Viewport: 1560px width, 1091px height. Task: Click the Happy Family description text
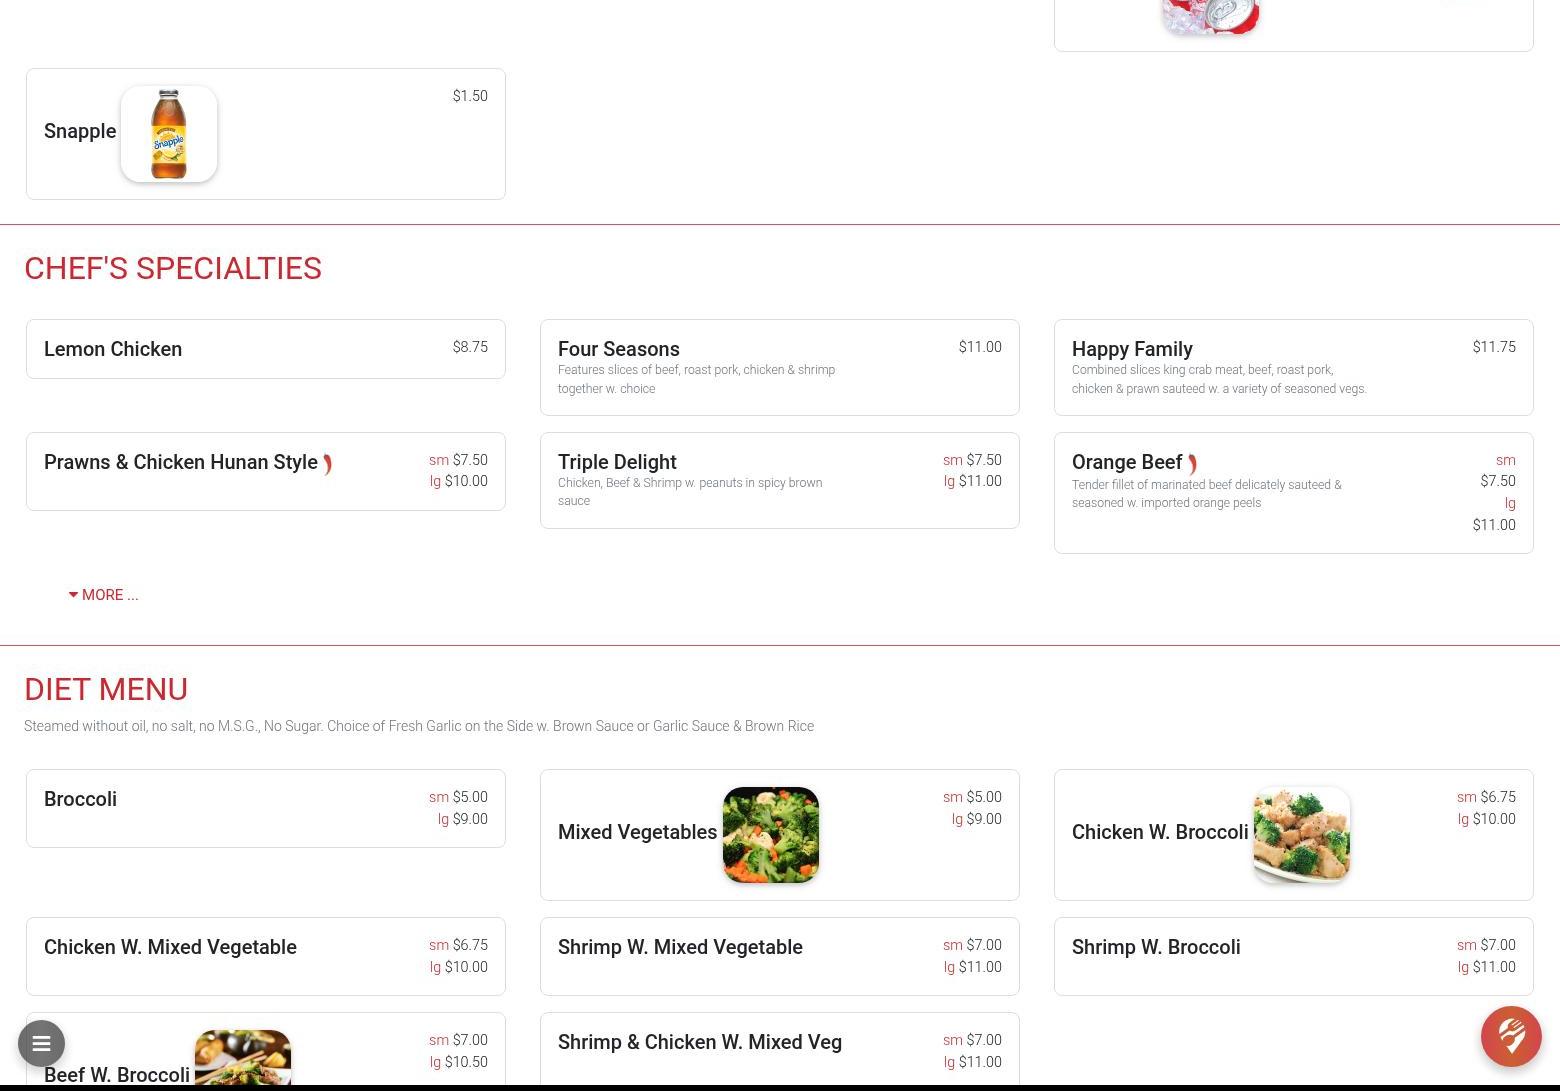(x=1219, y=379)
